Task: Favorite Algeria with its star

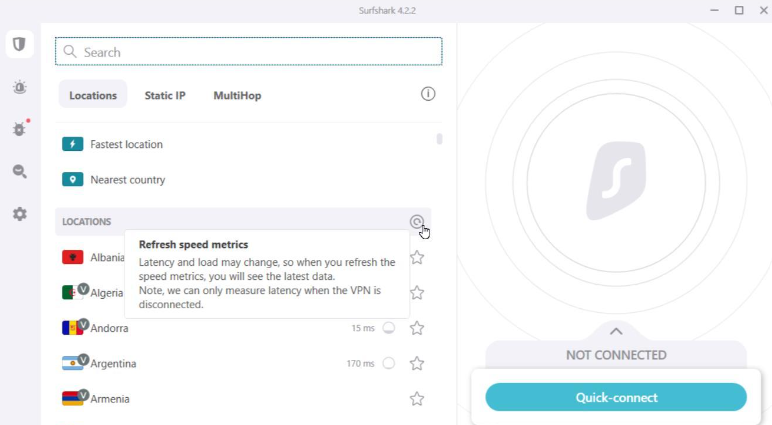Action: [x=417, y=293]
